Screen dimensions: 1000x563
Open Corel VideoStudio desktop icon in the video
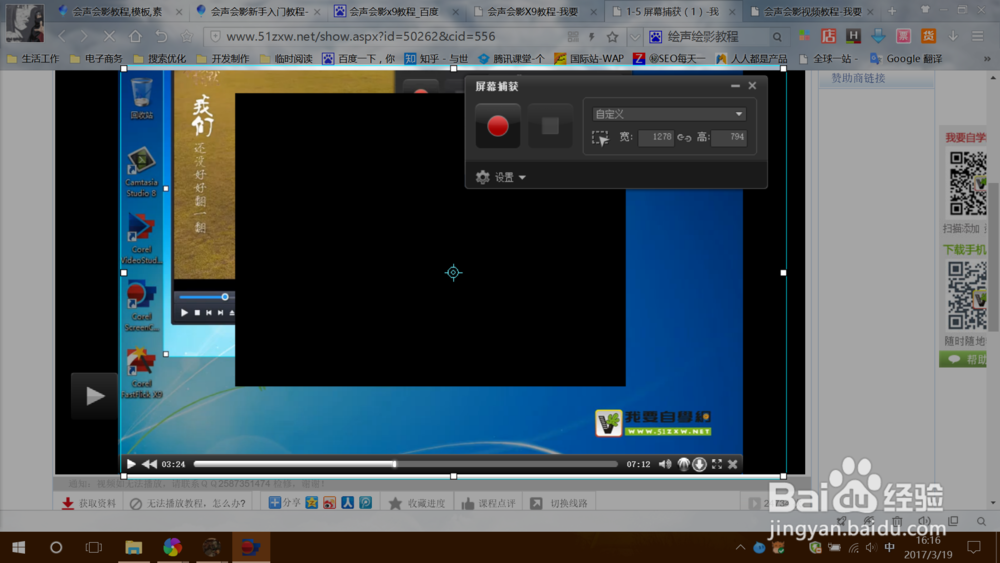tap(141, 238)
